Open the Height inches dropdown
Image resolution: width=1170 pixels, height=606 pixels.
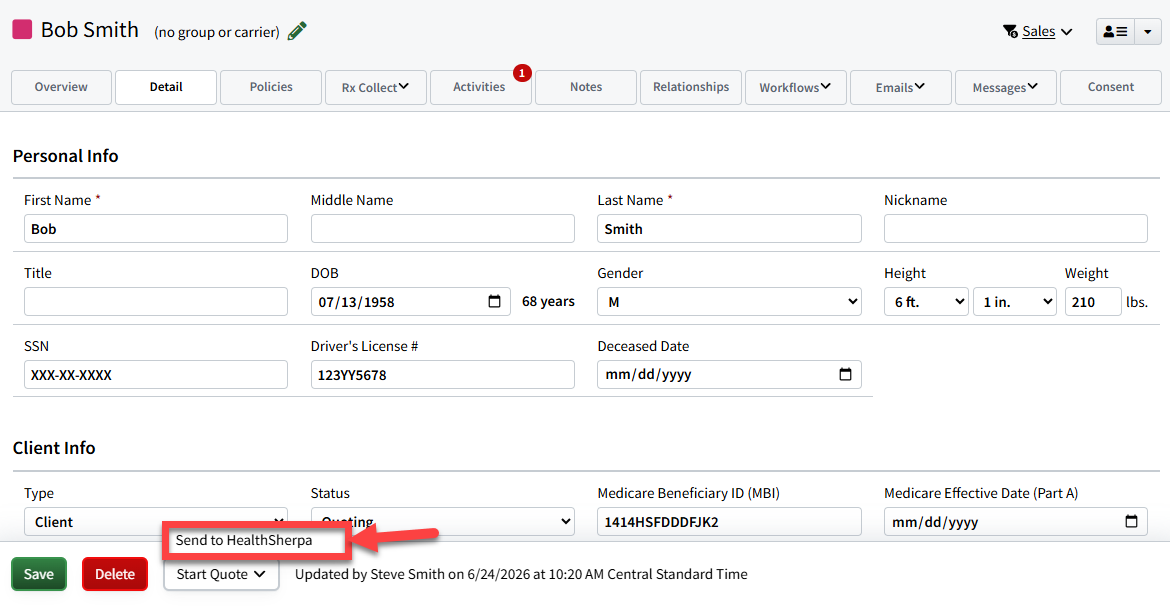point(1015,302)
